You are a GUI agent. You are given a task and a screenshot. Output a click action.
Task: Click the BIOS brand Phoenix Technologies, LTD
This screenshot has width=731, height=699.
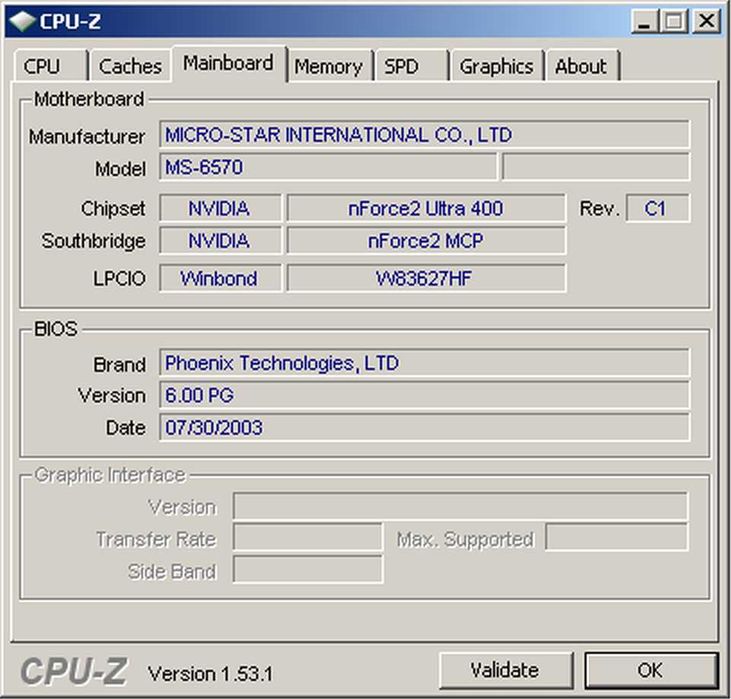(424, 363)
